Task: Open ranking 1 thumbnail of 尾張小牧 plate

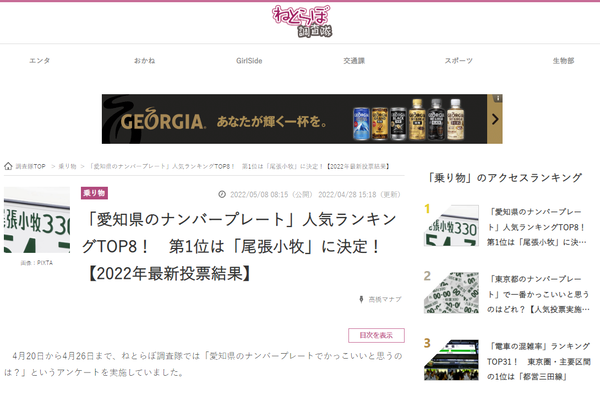Action: pyautogui.click(x=452, y=225)
